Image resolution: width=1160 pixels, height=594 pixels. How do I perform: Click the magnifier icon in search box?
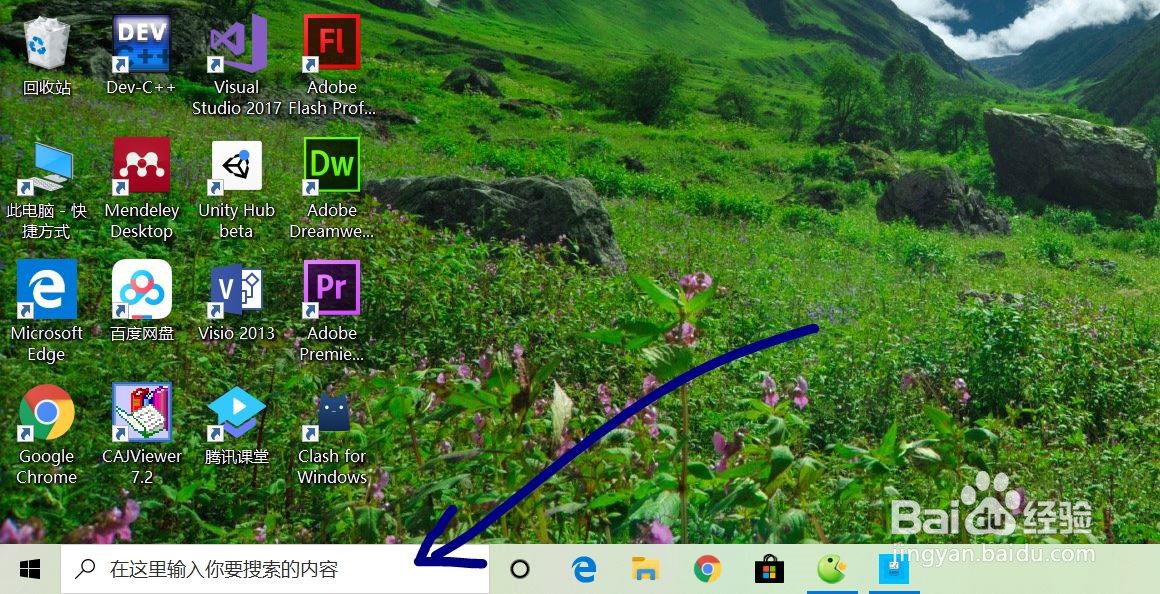tap(87, 569)
